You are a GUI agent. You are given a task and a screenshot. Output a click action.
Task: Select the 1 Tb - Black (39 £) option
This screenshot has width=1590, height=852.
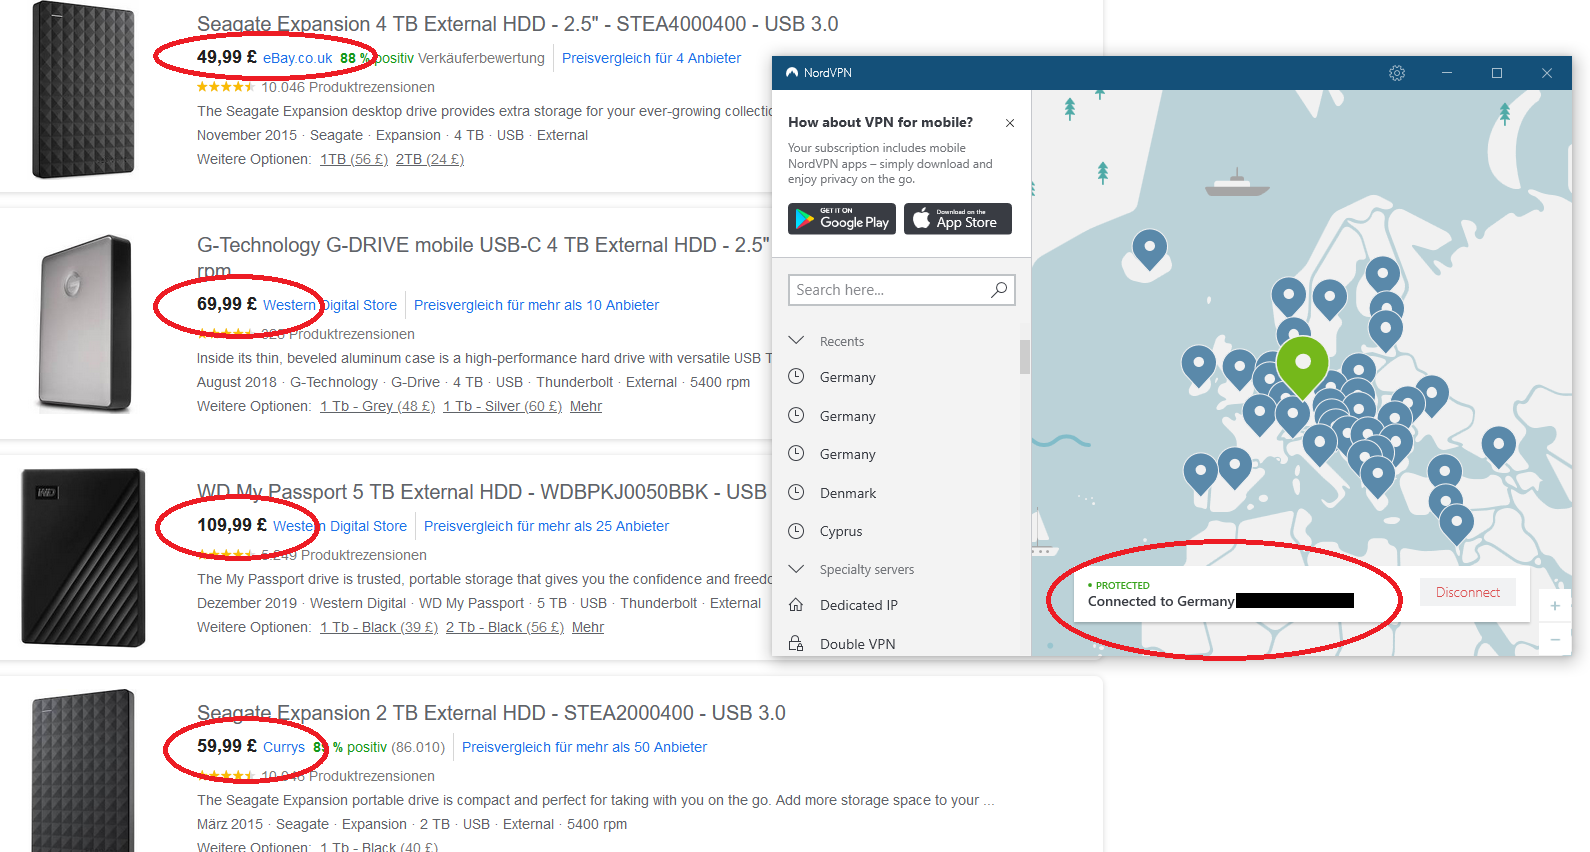point(379,627)
